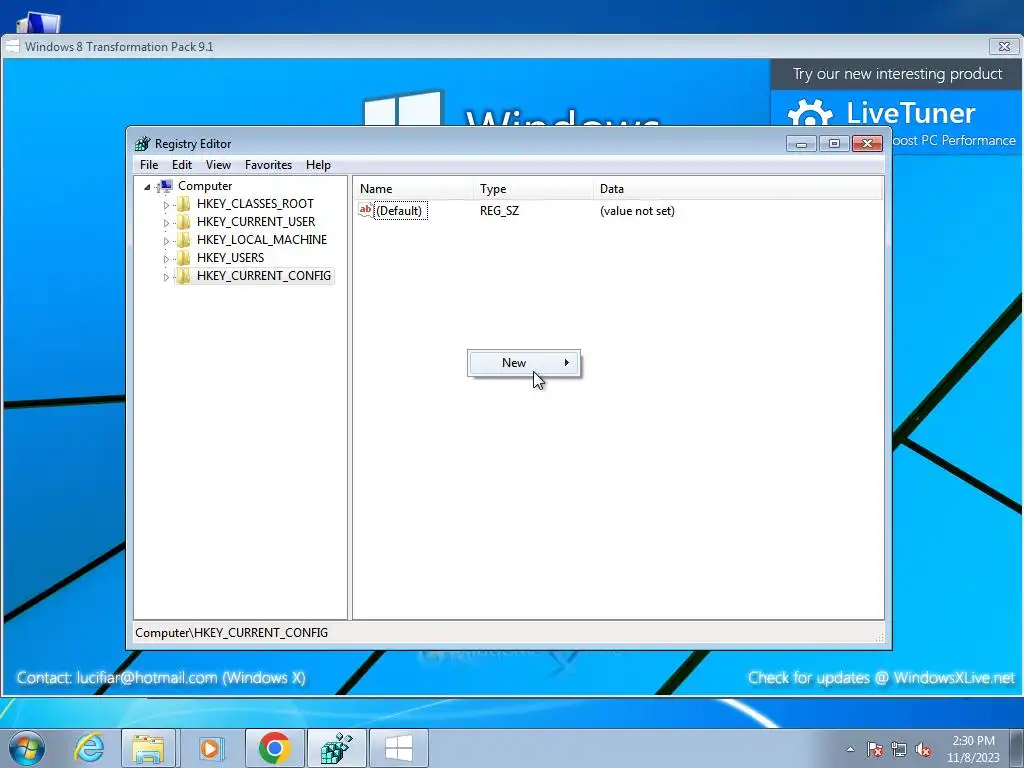Click the muted volume tray icon

pos(923,749)
